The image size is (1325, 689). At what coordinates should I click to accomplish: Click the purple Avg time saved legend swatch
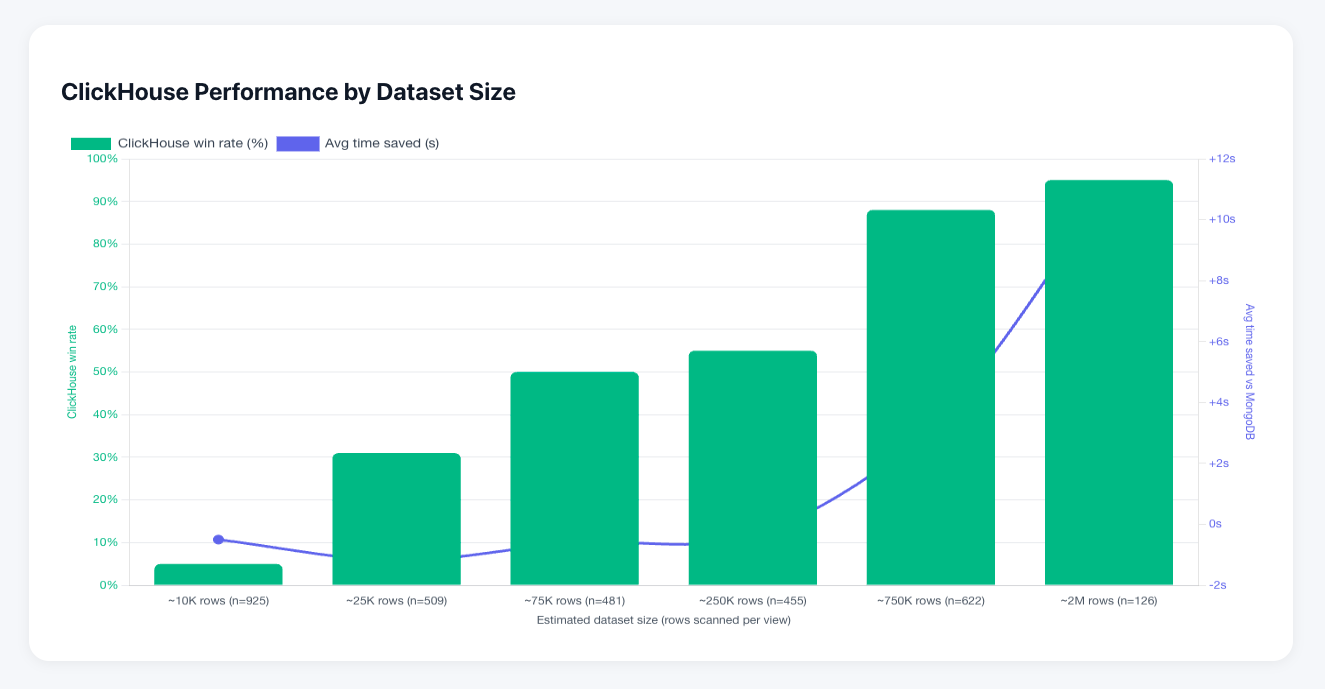pyautogui.click(x=298, y=143)
